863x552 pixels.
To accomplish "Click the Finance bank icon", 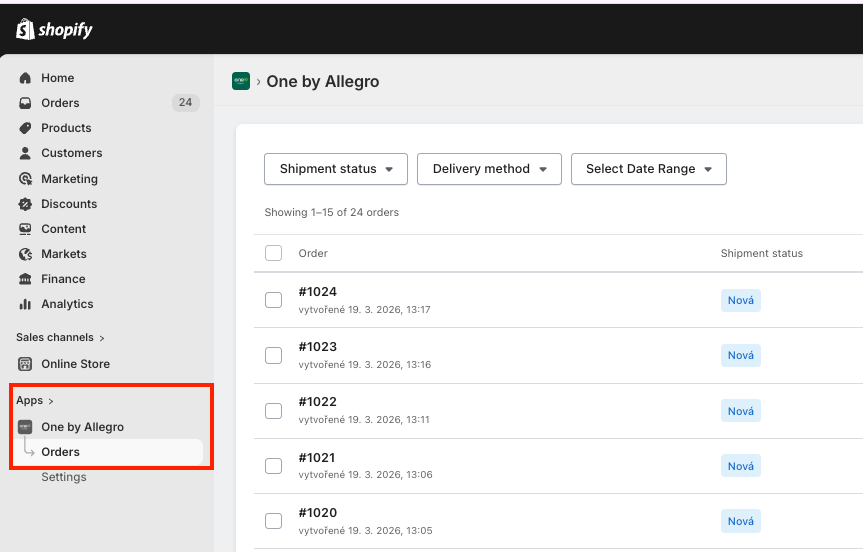I will pos(25,279).
